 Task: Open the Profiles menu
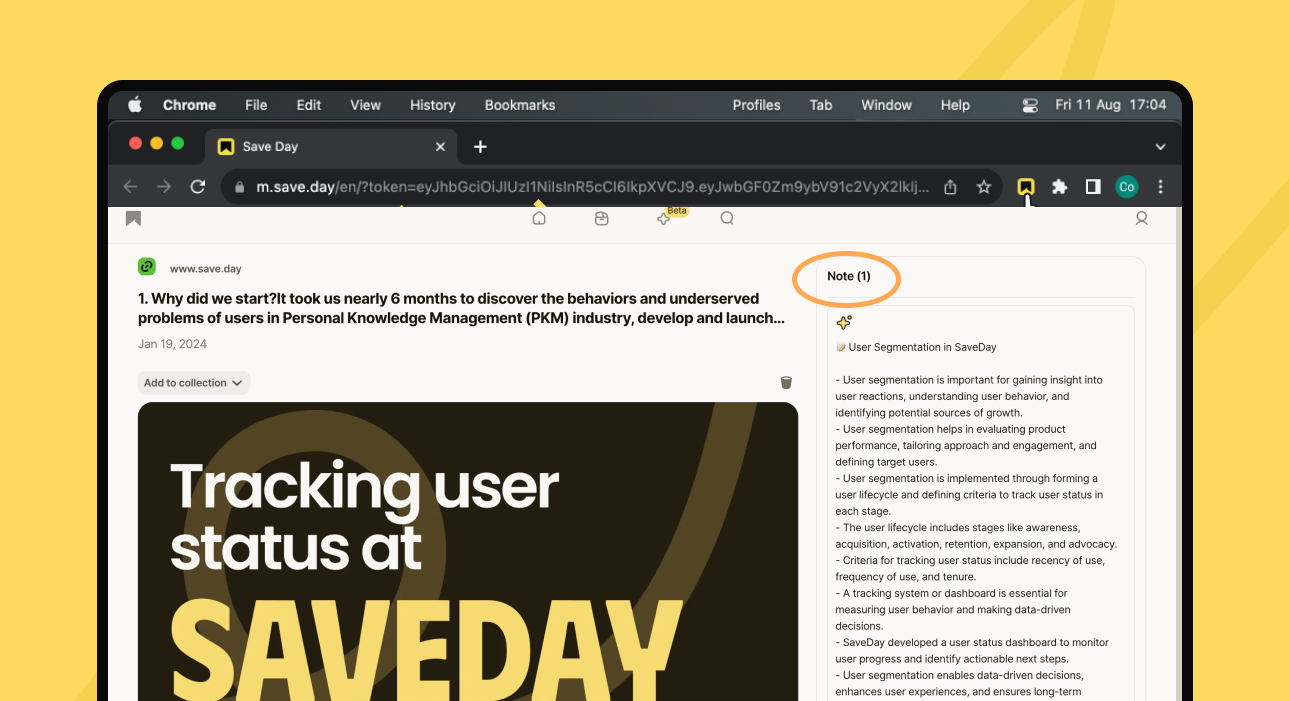coord(756,105)
